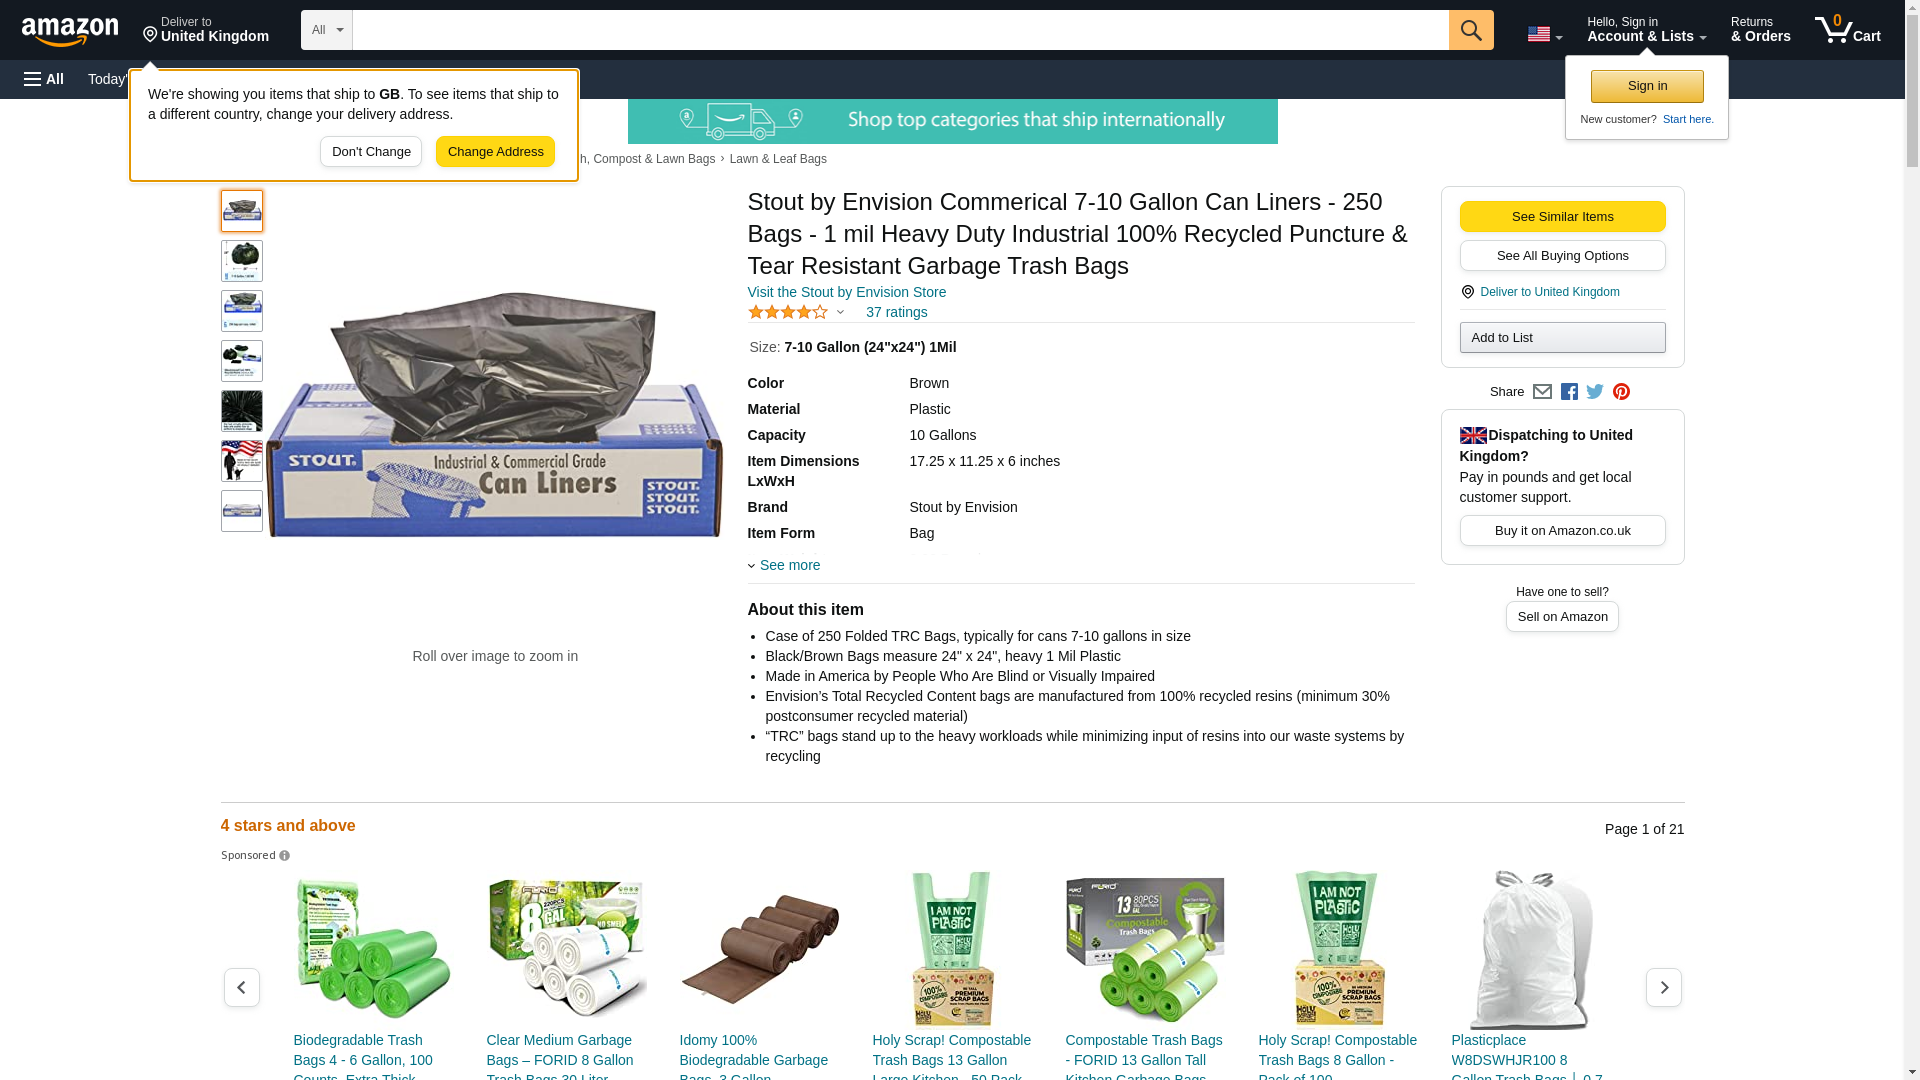Open the 37 ratings link
The height and width of the screenshot is (1080, 1920).
point(896,312)
